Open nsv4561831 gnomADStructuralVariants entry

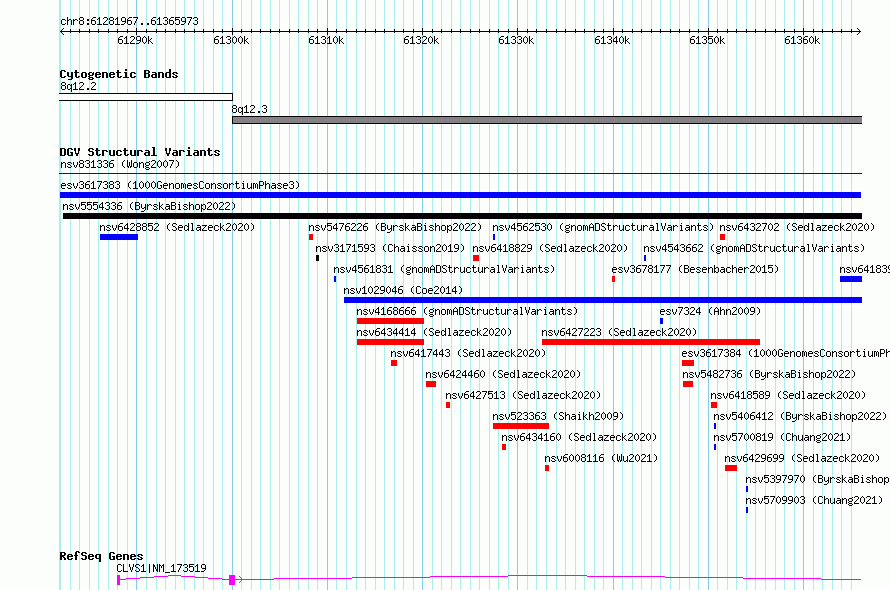444,269
